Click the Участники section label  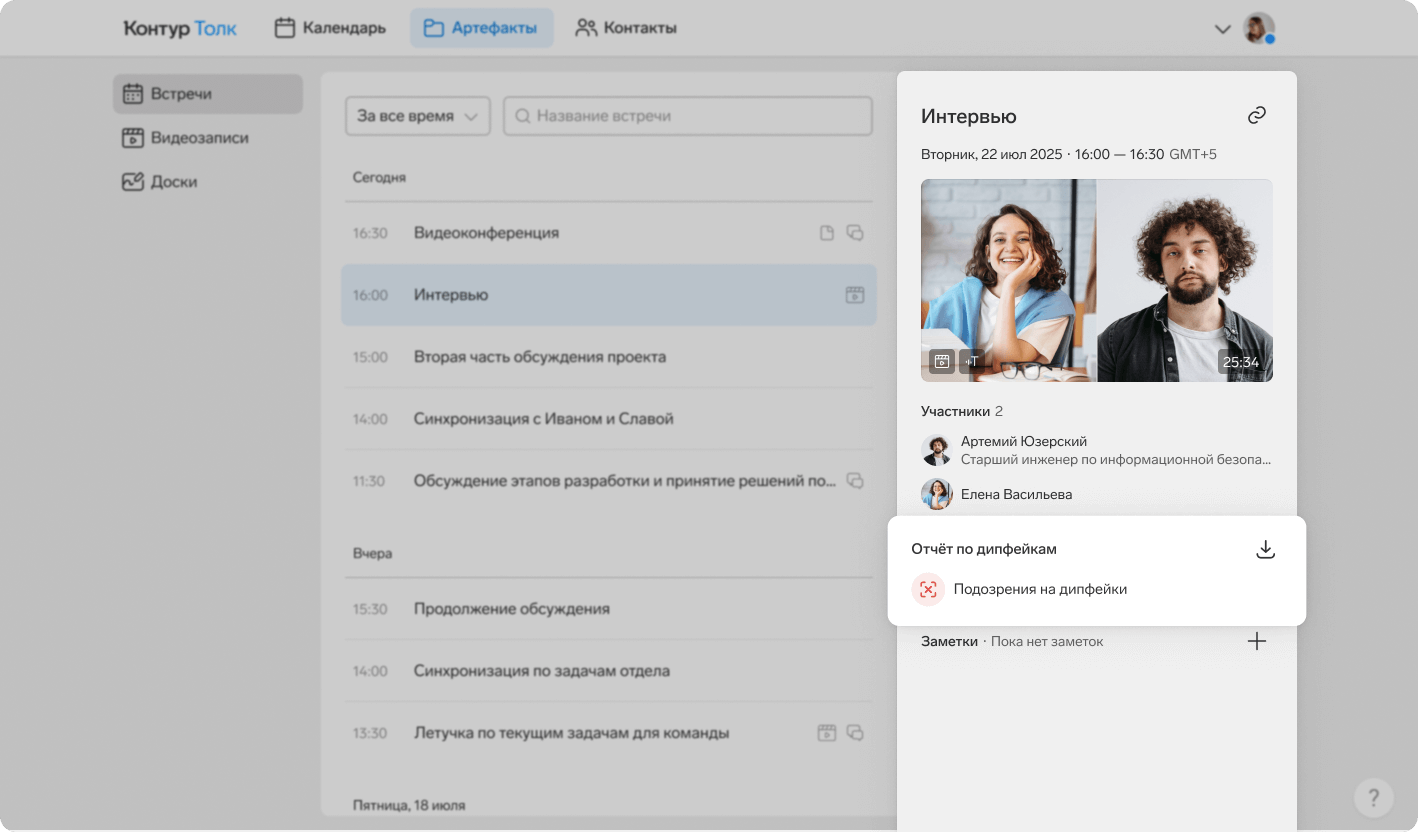[955, 411]
